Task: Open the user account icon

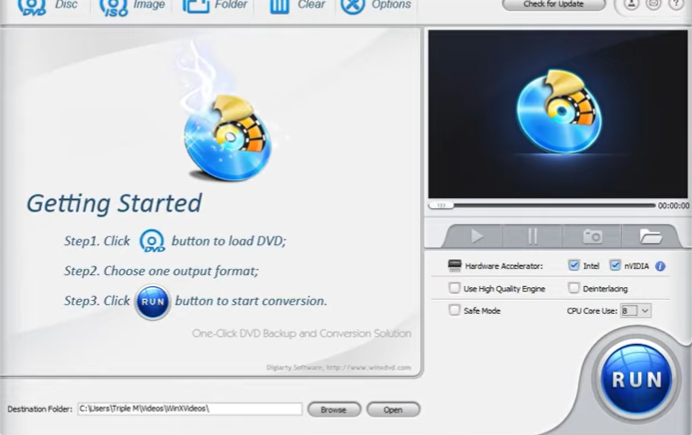Action: (x=631, y=4)
